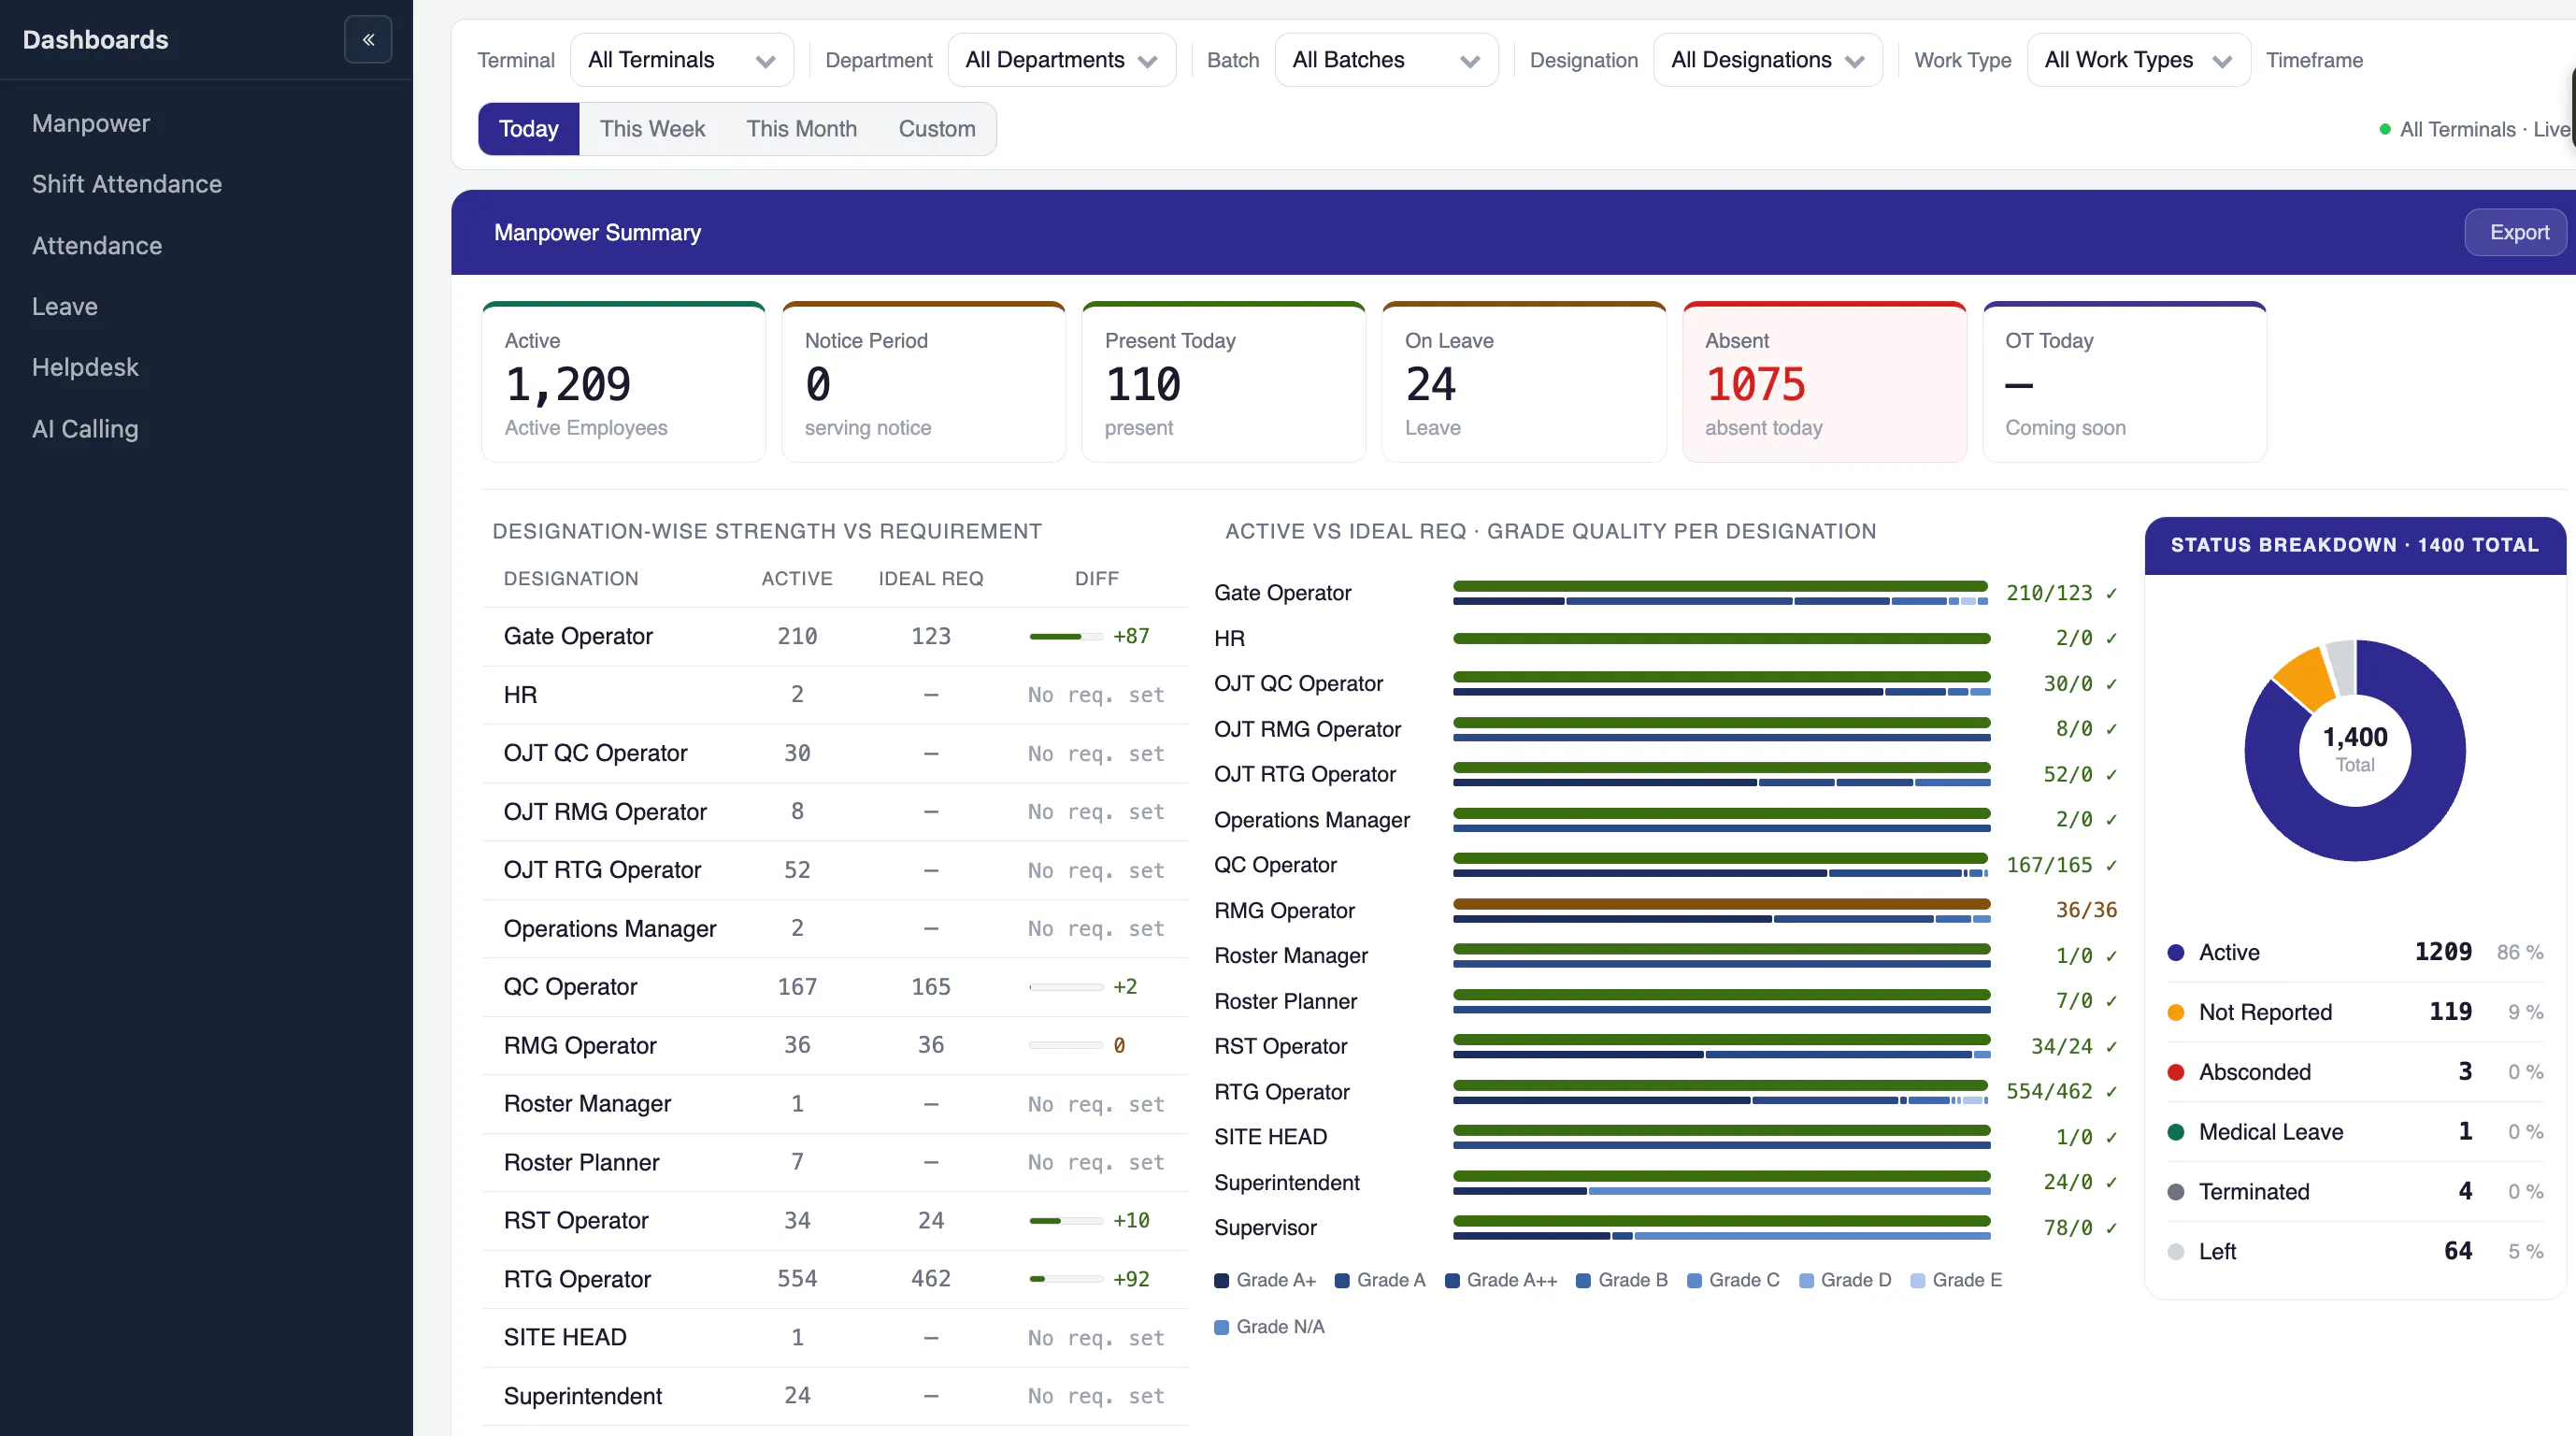Open the Leave dashboard

(x=65, y=307)
